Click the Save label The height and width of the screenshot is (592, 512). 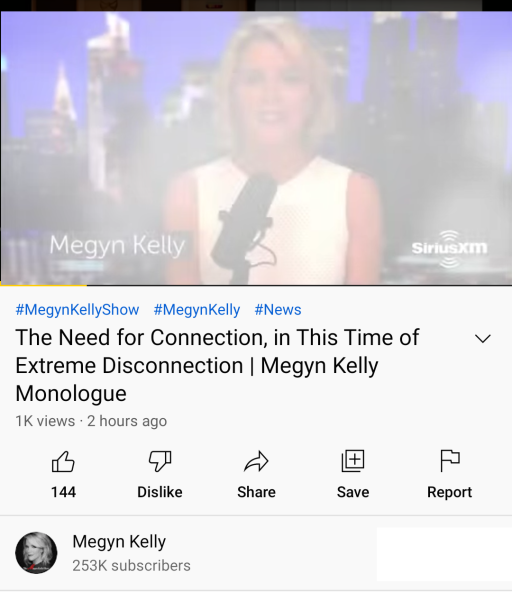(353, 492)
